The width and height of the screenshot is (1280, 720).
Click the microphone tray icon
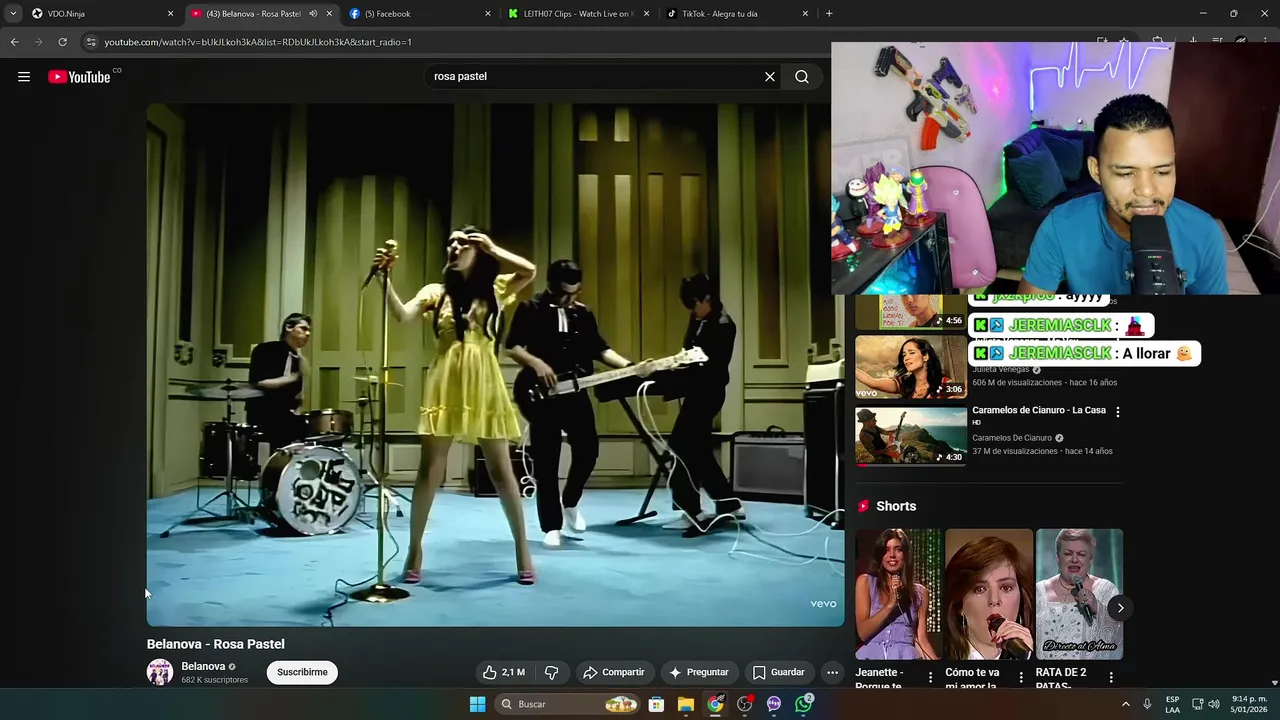tap(1147, 704)
